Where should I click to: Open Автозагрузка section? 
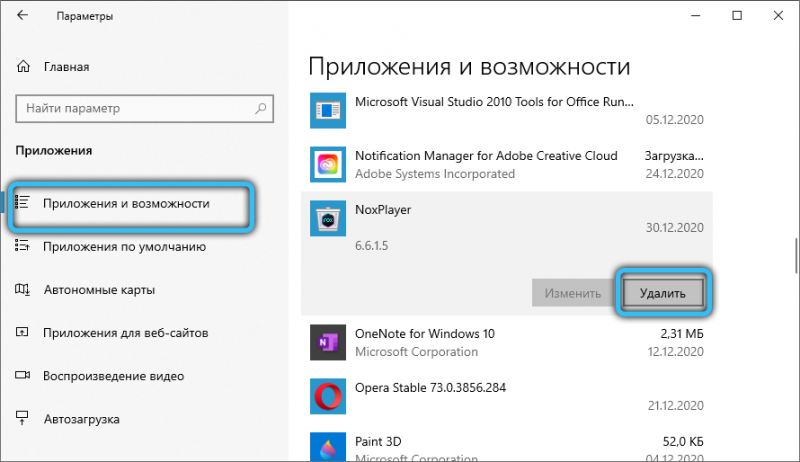pos(82,419)
